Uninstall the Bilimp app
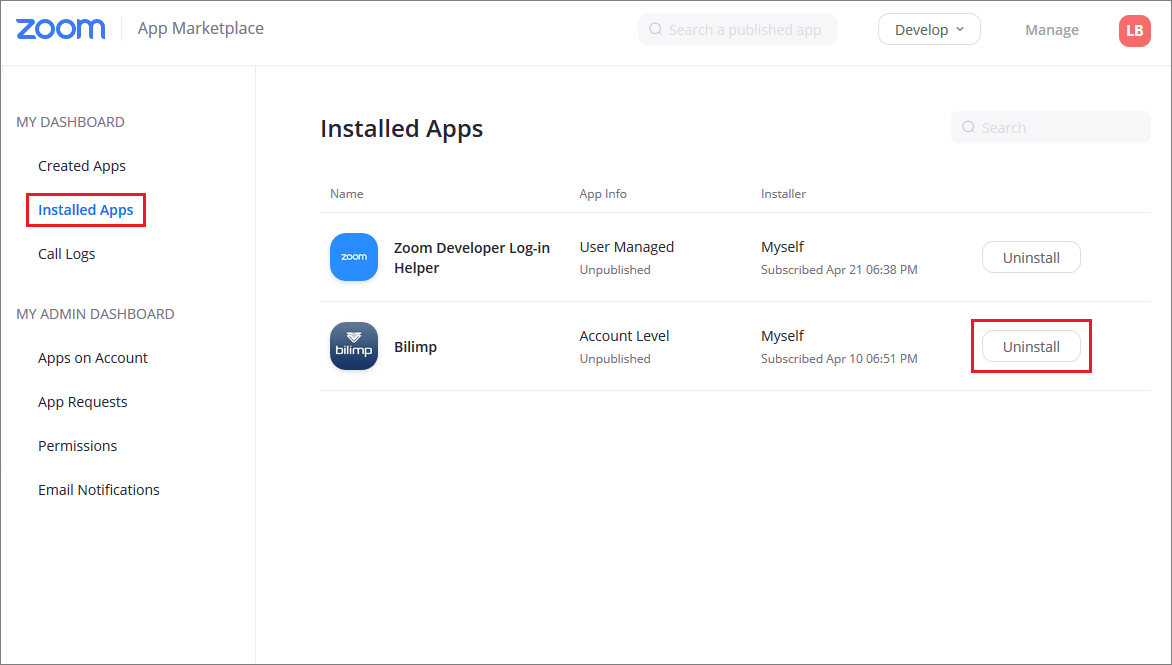This screenshot has height=665, width=1172. (x=1031, y=346)
